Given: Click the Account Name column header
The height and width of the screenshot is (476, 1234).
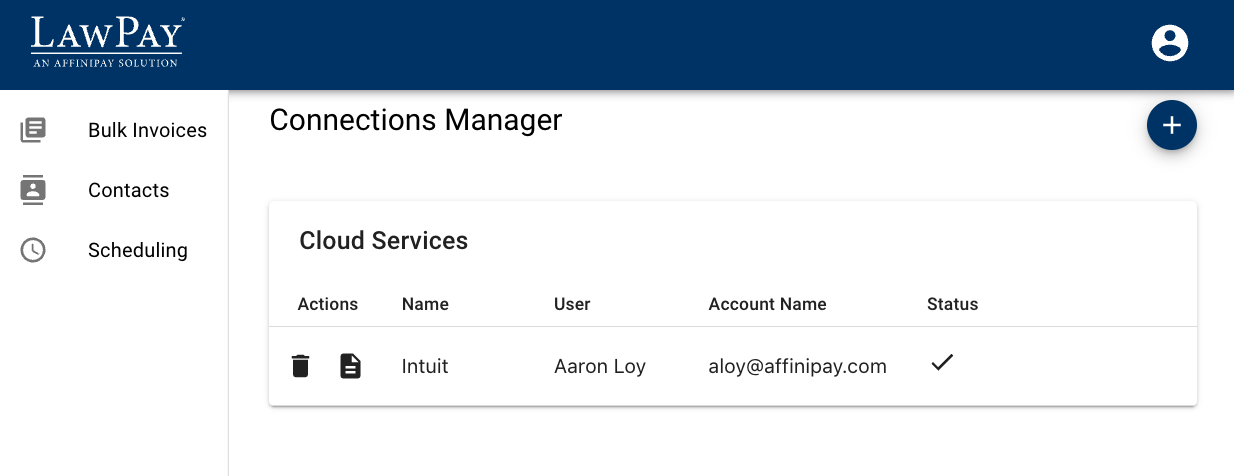Looking at the screenshot, I should tap(767, 304).
